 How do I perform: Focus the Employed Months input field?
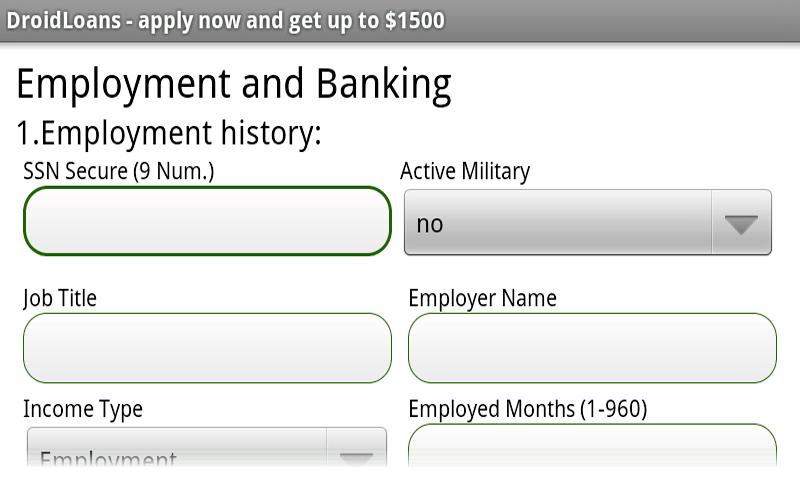[x=592, y=446]
